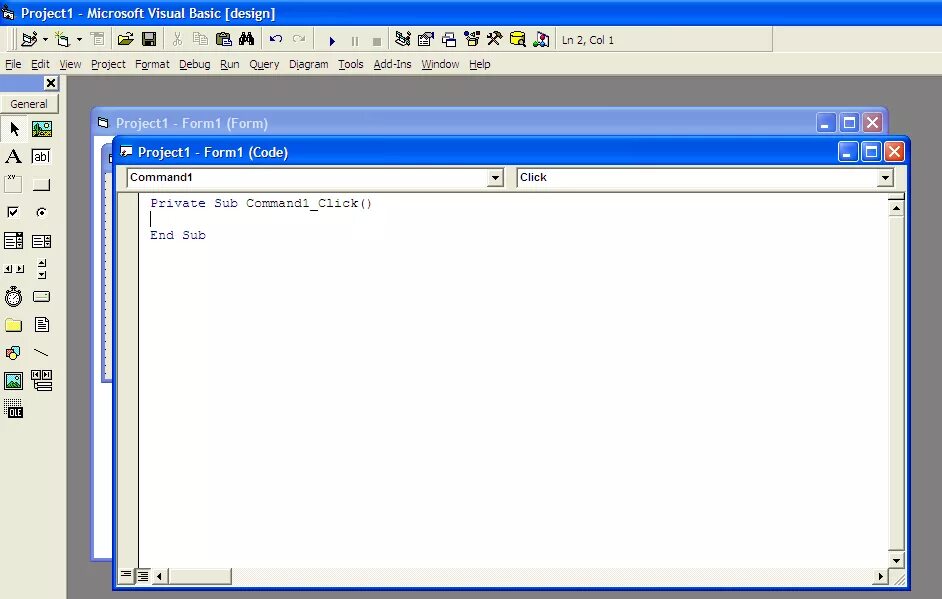The width and height of the screenshot is (942, 599).
Task: Select the vertical scrollbar control tool
Action: (41, 269)
